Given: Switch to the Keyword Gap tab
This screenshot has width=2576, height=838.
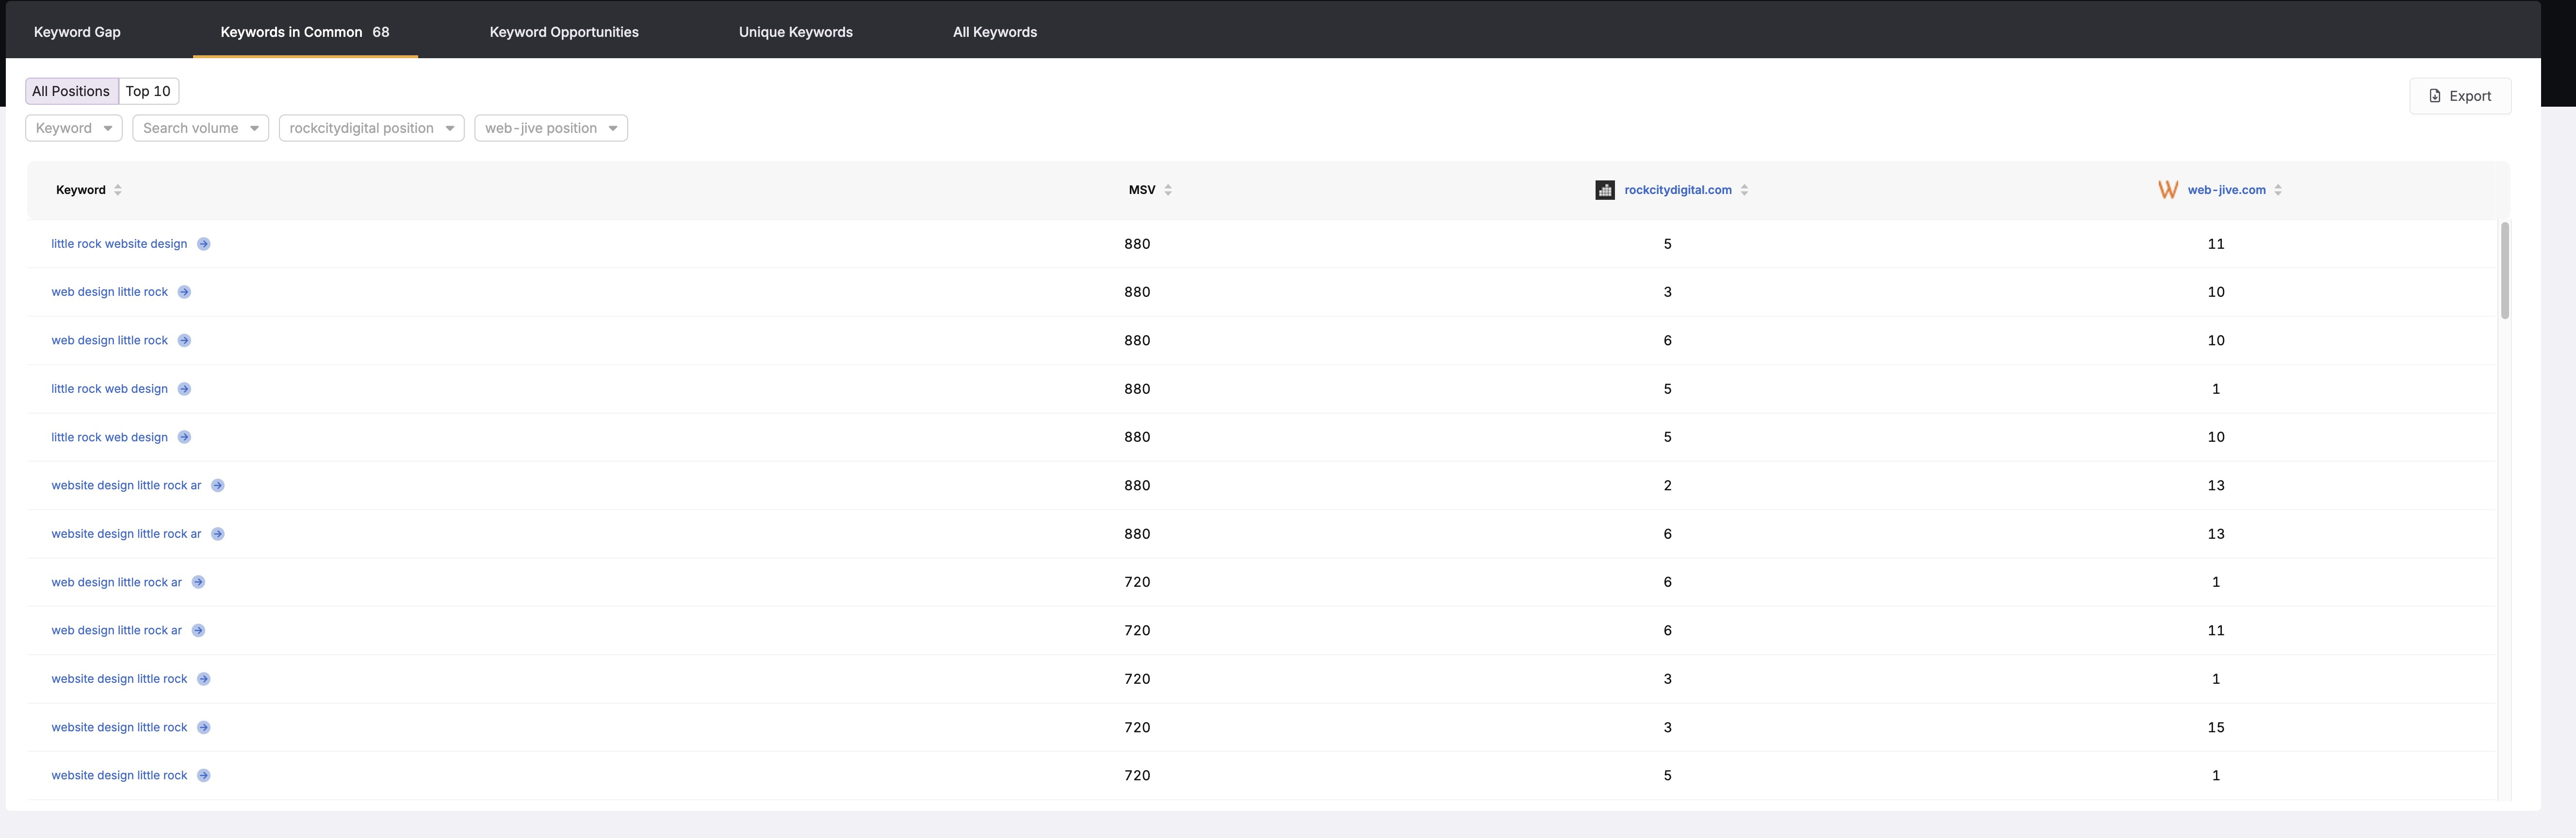Looking at the screenshot, I should tap(77, 32).
